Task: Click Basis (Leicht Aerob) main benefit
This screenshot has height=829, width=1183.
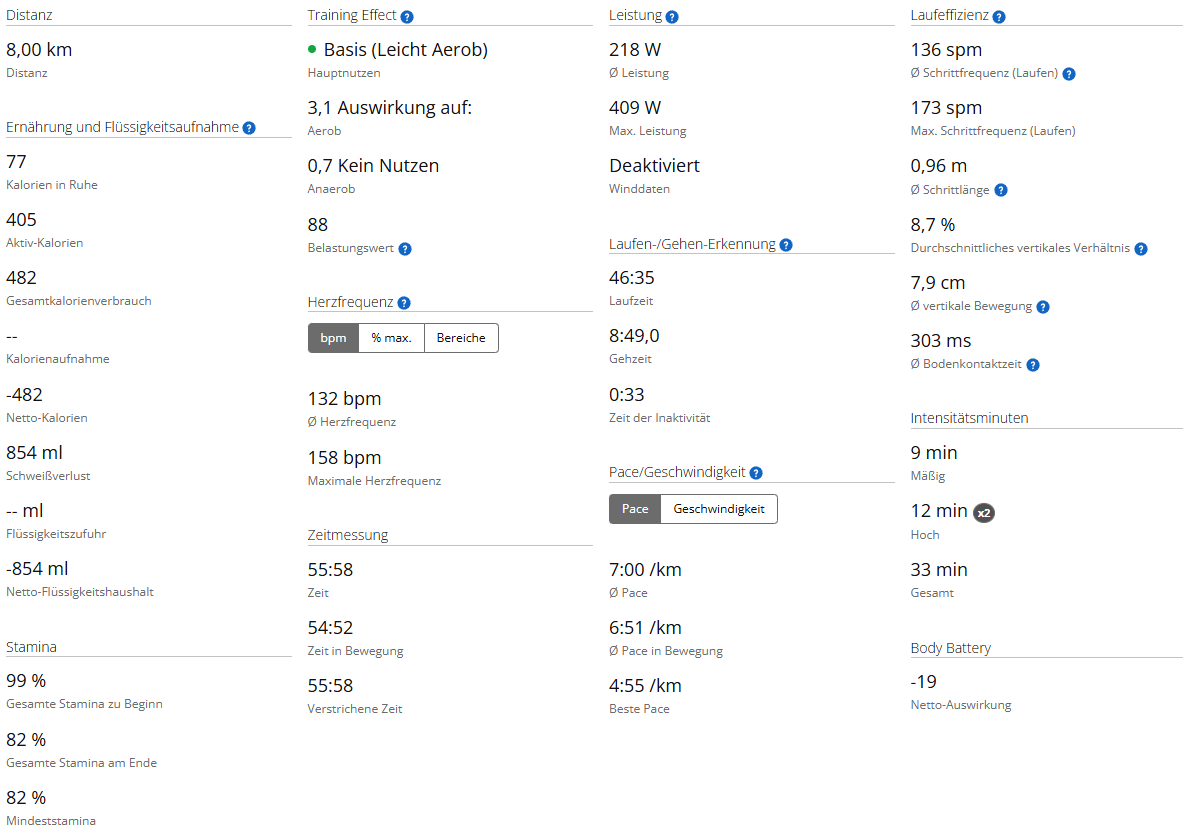Action: 406,50
